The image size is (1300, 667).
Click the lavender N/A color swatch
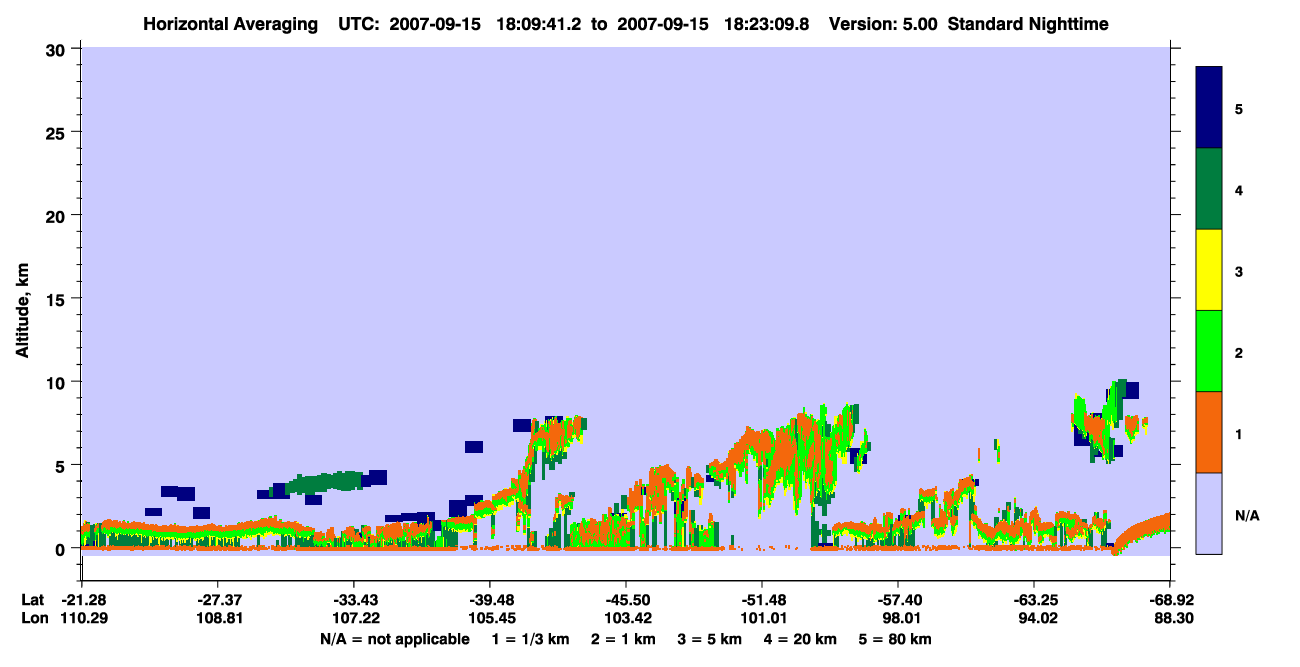[1209, 513]
